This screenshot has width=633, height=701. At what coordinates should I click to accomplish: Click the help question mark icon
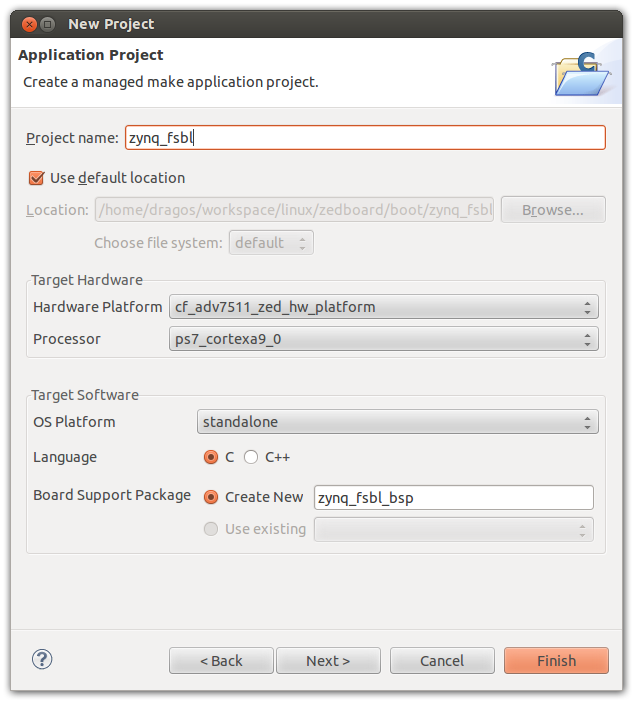point(42,659)
